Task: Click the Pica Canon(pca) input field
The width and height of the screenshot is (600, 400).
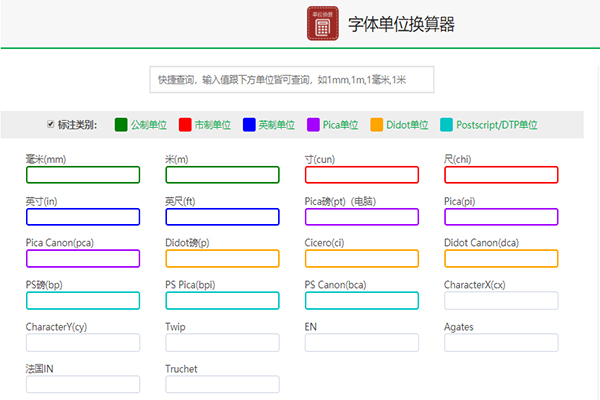Action: [x=83, y=258]
